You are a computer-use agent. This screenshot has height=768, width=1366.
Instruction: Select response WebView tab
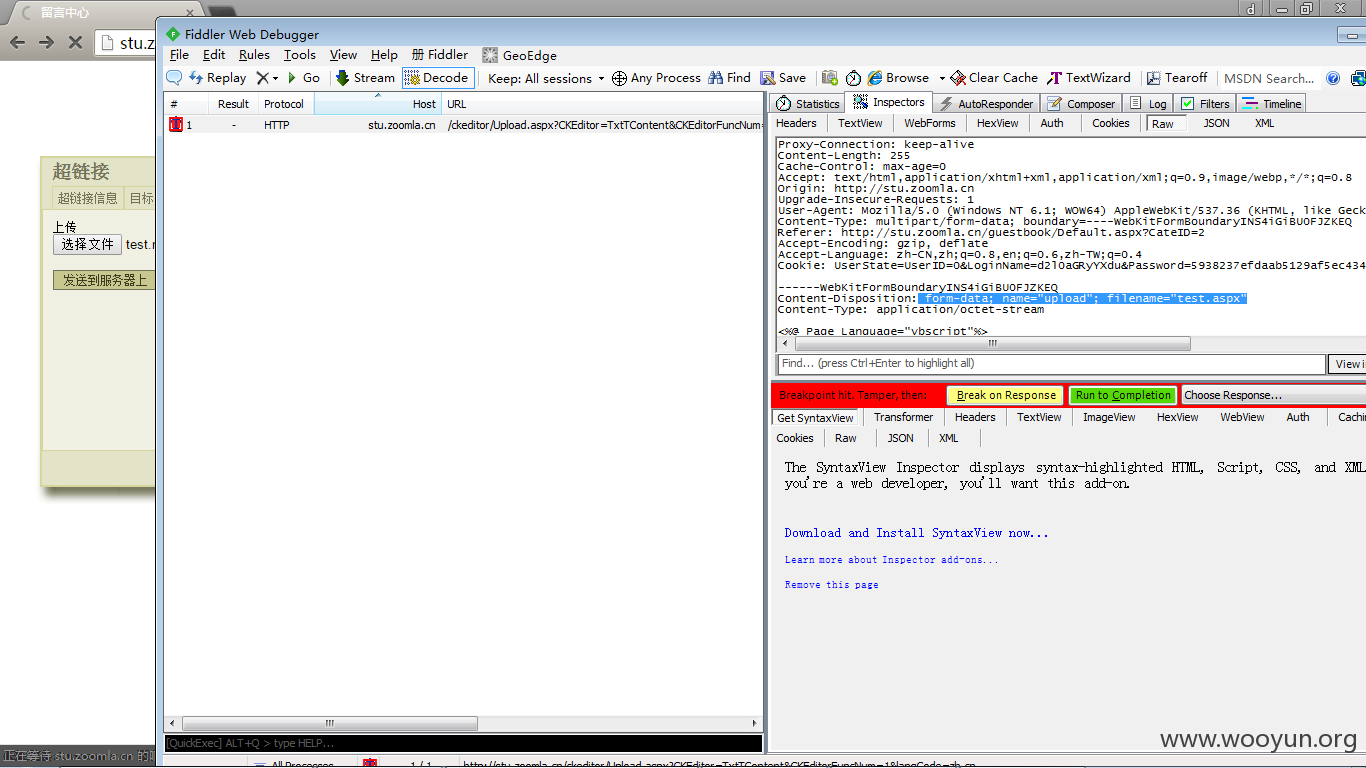(1242, 417)
